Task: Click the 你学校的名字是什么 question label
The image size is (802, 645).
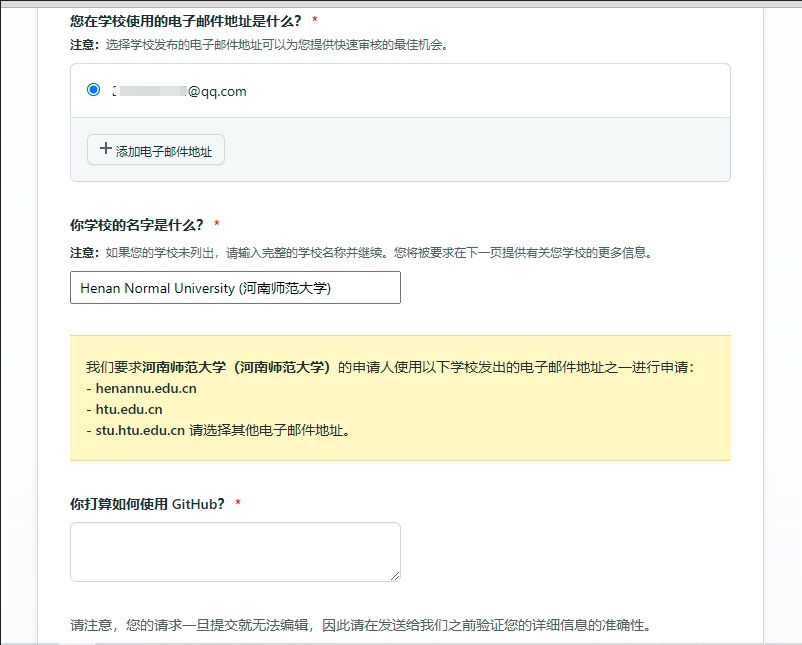Action: [137, 224]
